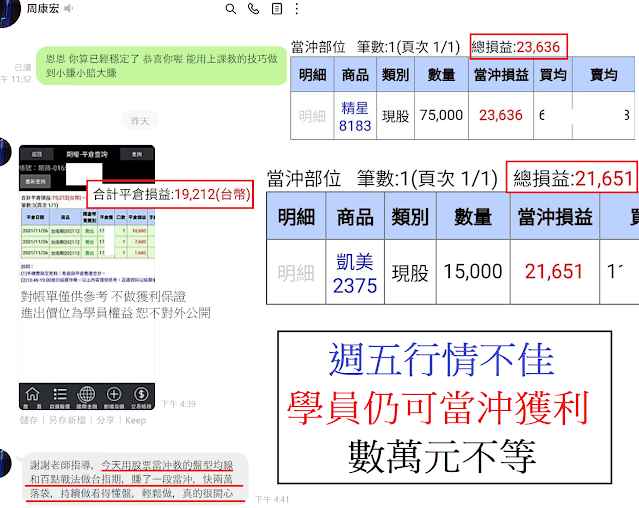This screenshot has width=639, height=508.
Task: Click the grey thank-you message bubble
Action: pos(136,479)
